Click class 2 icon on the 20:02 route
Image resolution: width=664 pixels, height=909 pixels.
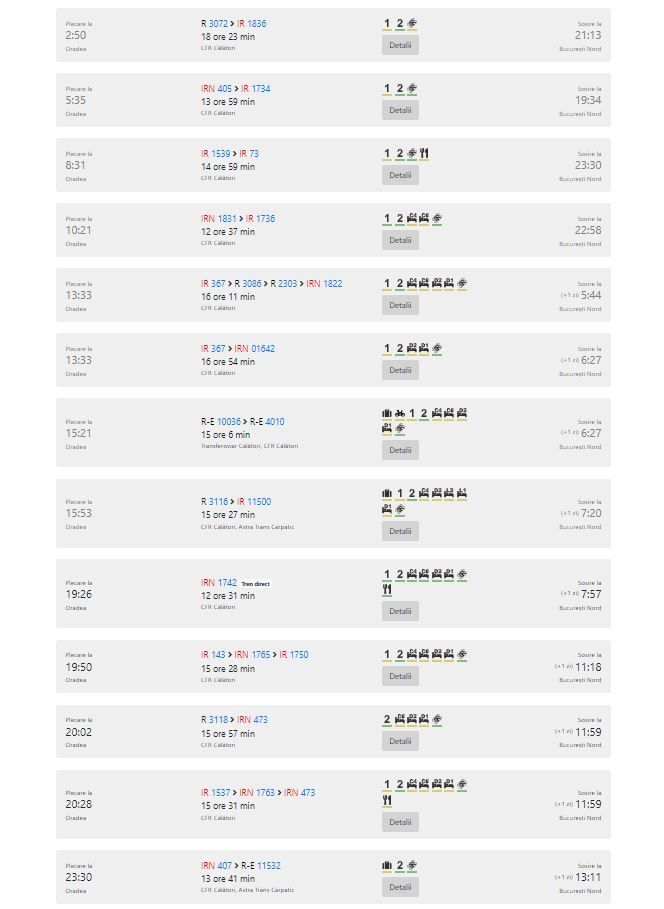tap(387, 719)
